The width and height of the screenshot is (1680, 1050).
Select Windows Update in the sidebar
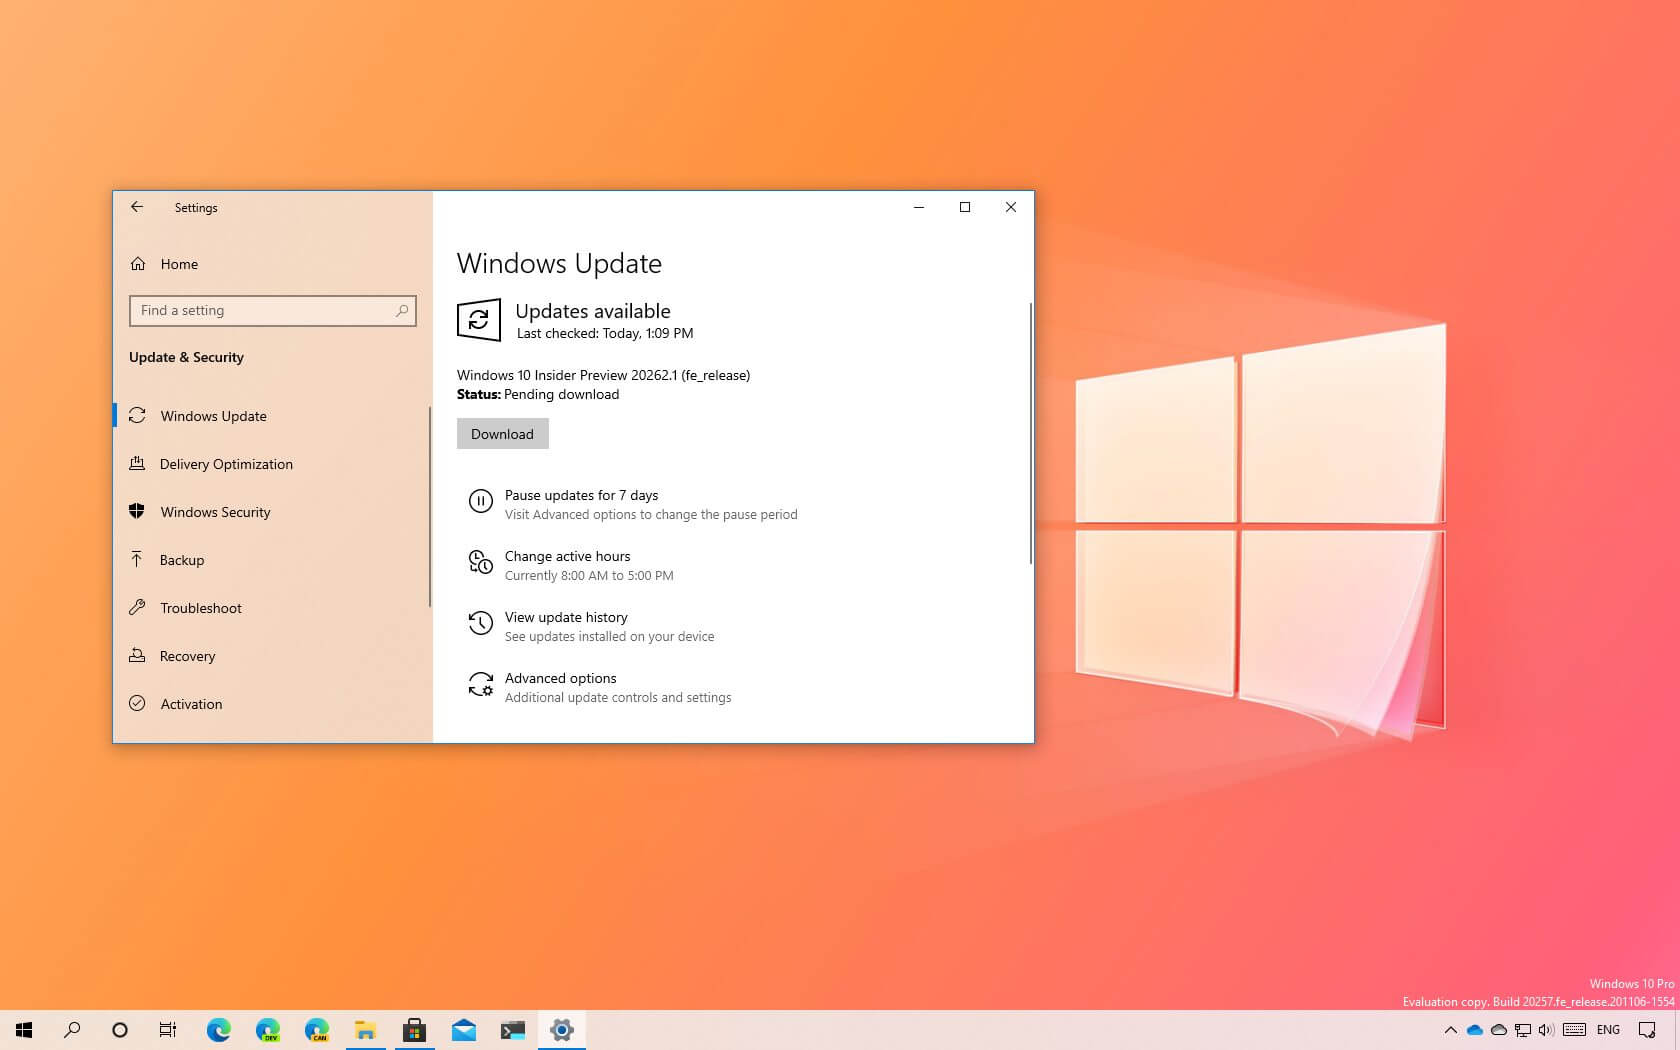coord(213,416)
